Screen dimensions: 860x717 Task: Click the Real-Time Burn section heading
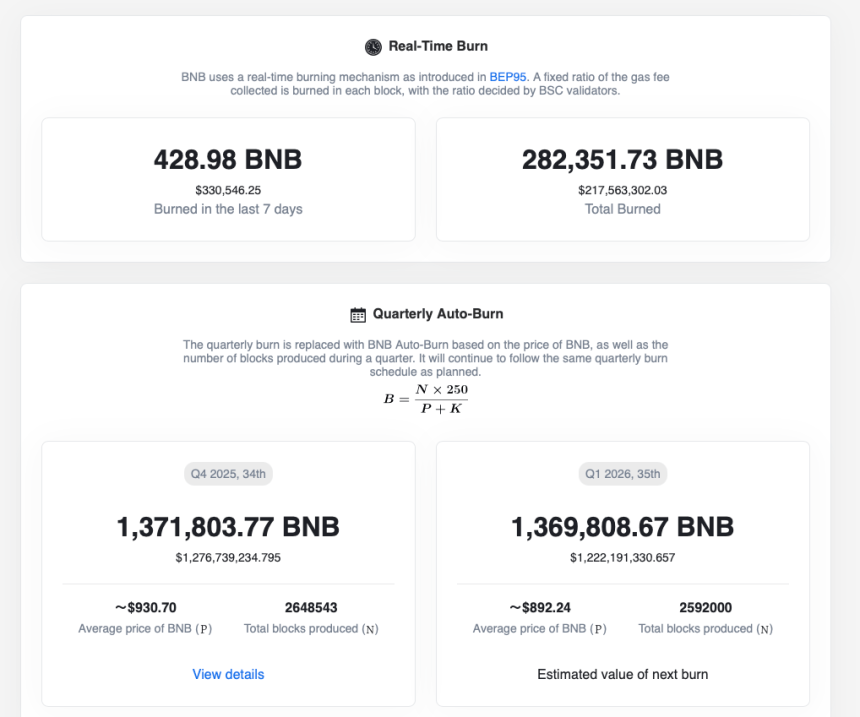(438, 46)
